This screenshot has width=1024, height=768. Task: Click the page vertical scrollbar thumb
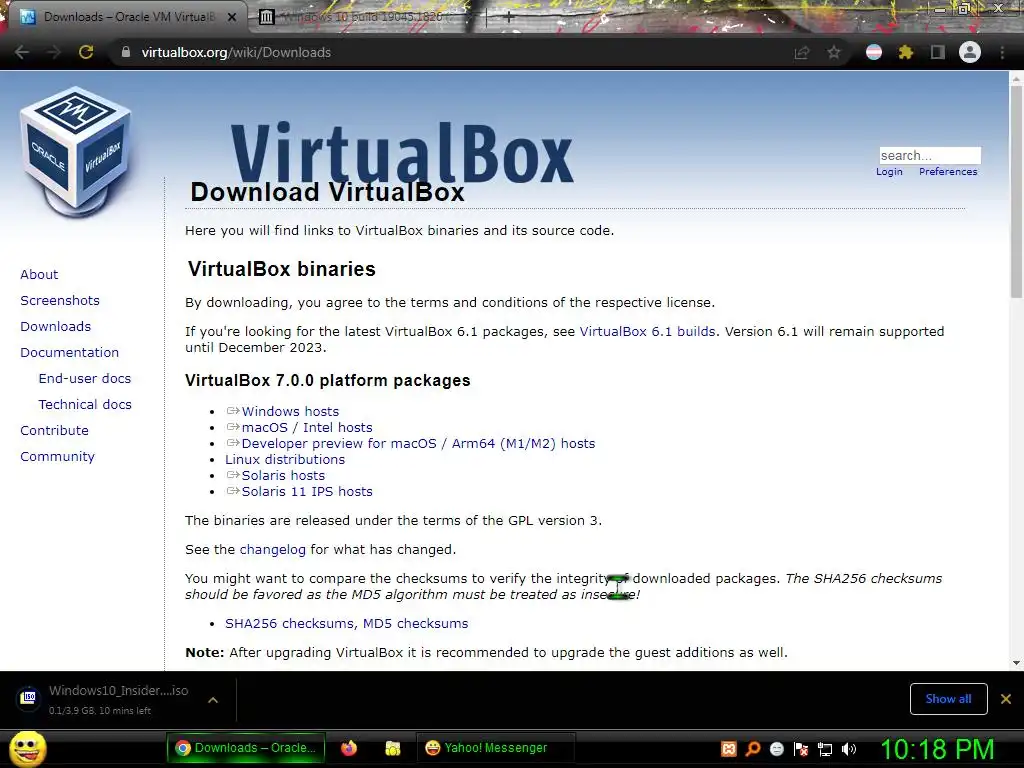(1016, 191)
